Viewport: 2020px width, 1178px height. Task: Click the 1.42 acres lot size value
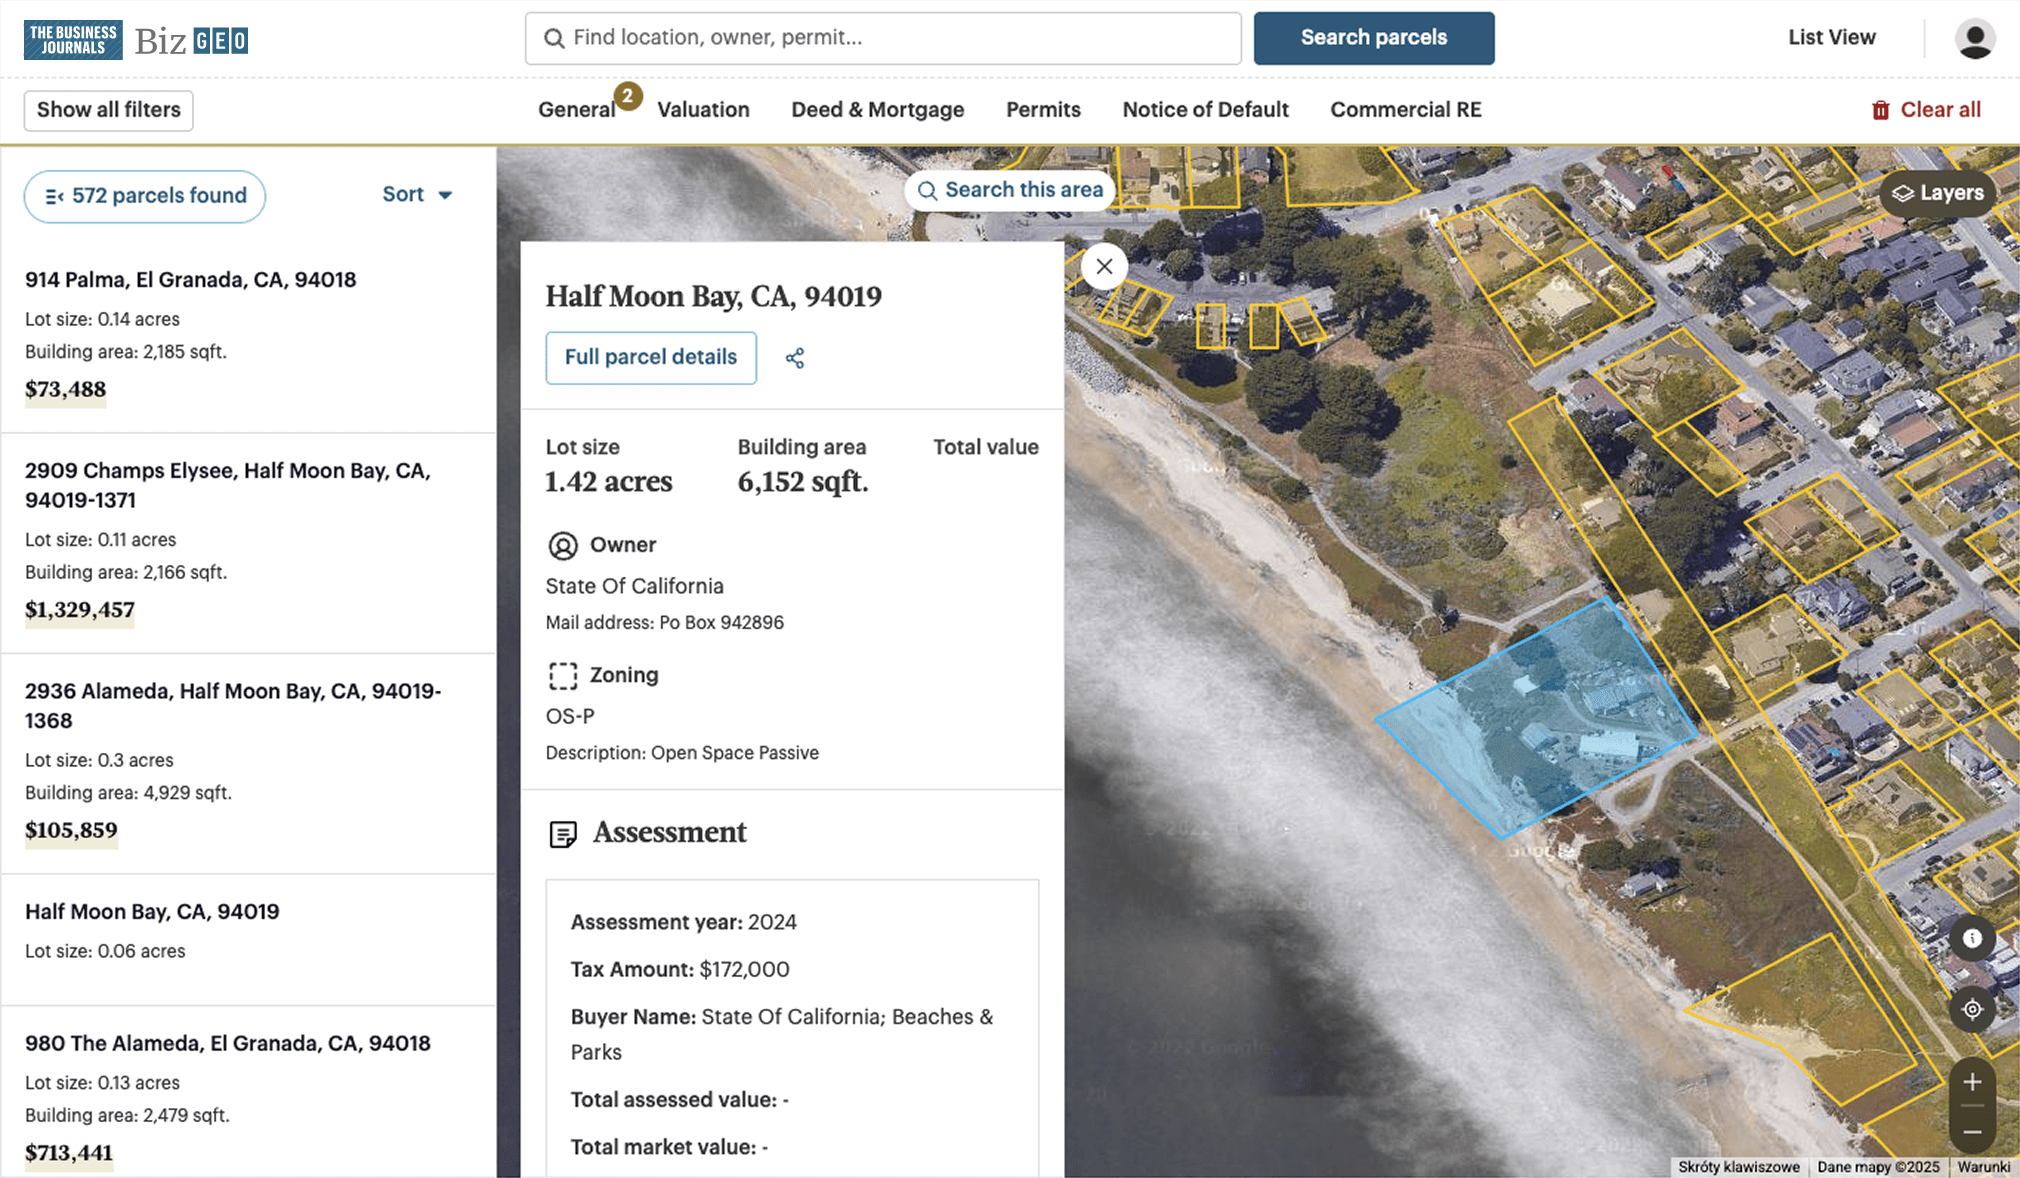tap(609, 482)
